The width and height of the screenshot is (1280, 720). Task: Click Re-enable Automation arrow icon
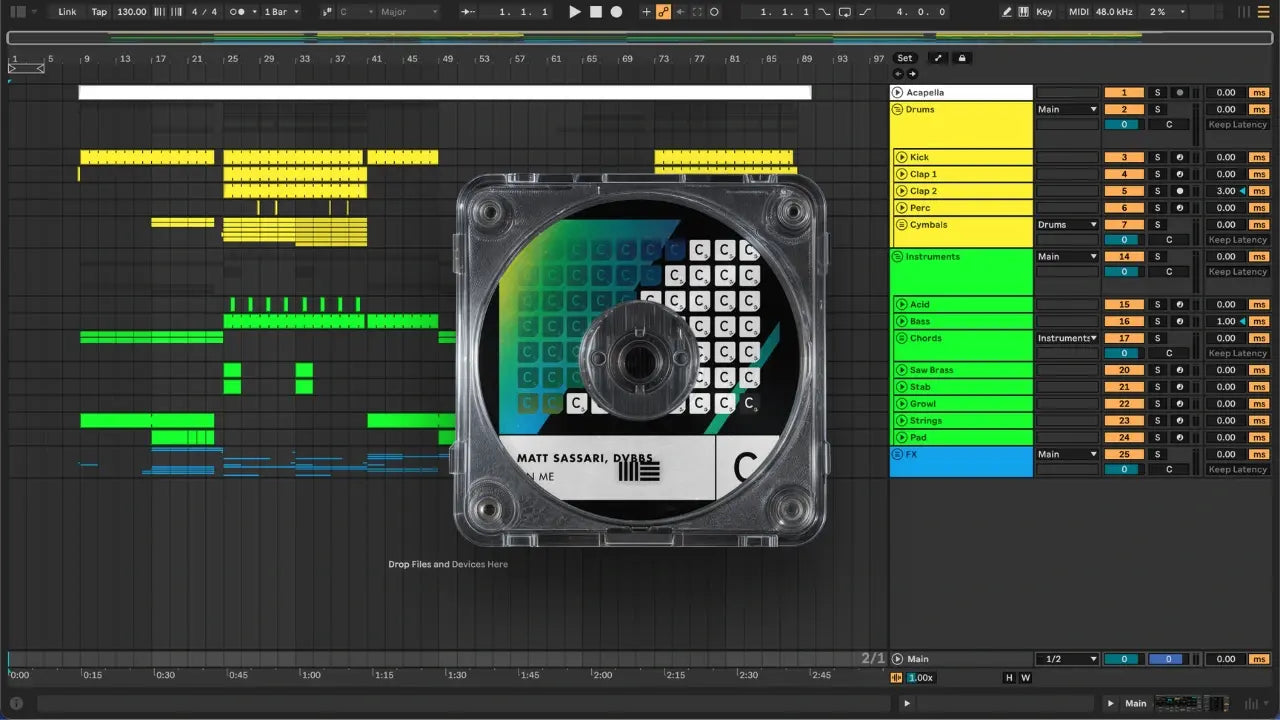coord(681,12)
